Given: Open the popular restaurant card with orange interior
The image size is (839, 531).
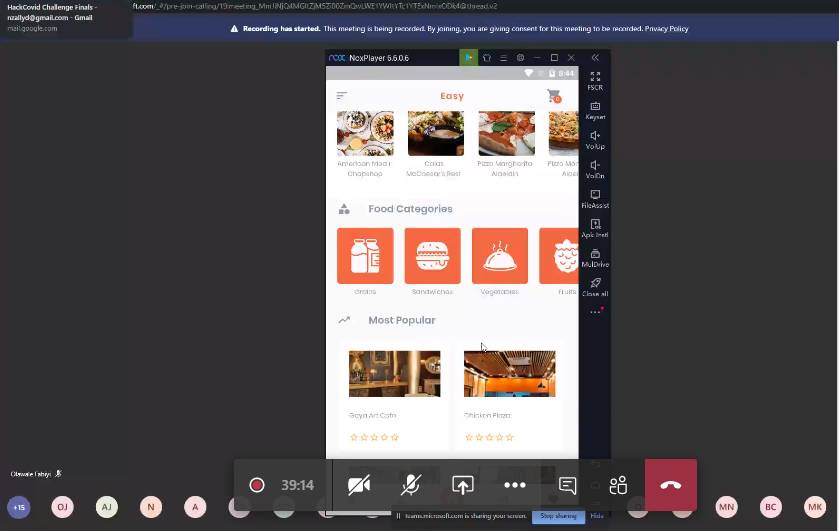Looking at the screenshot, I should point(509,374).
